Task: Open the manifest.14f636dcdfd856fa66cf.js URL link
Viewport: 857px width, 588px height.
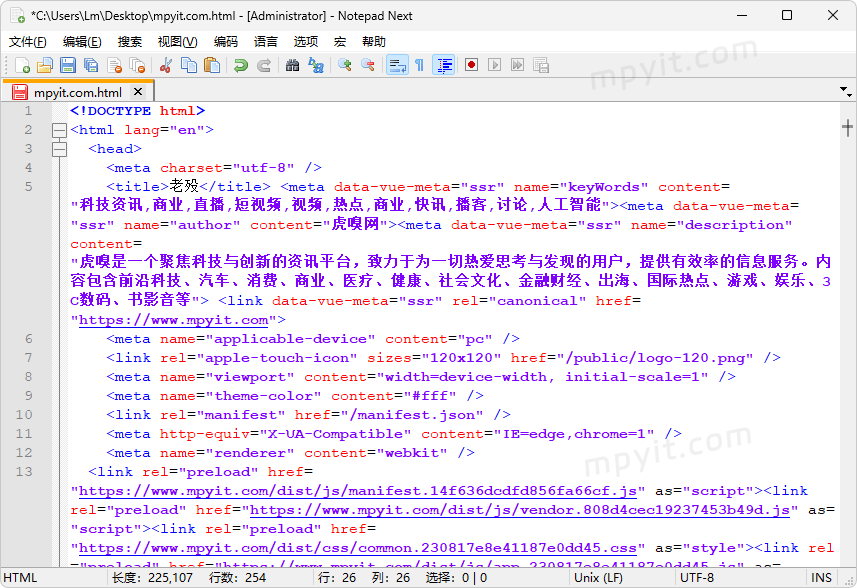Action: [358, 491]
